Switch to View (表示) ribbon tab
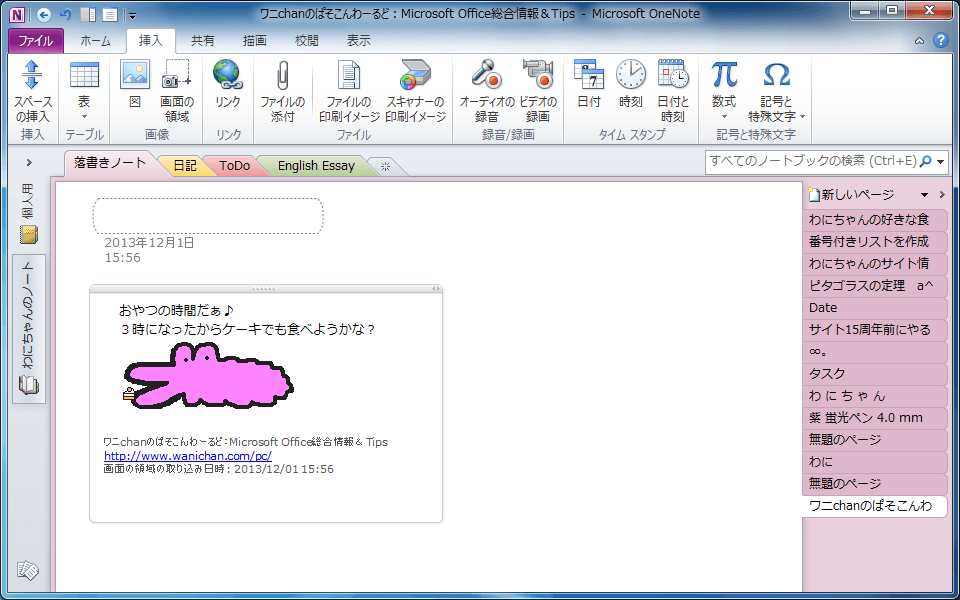 (359, 41)
